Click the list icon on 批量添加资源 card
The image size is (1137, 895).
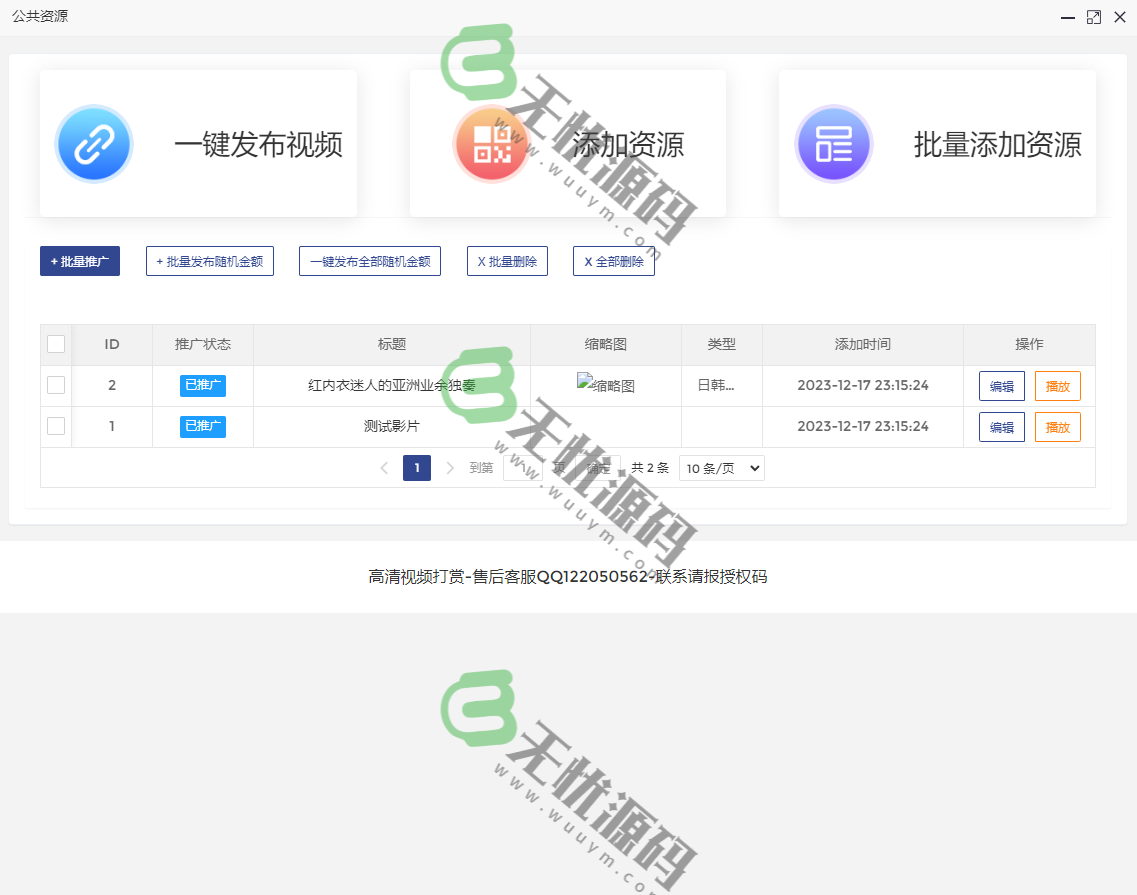(x=834, y=143)
